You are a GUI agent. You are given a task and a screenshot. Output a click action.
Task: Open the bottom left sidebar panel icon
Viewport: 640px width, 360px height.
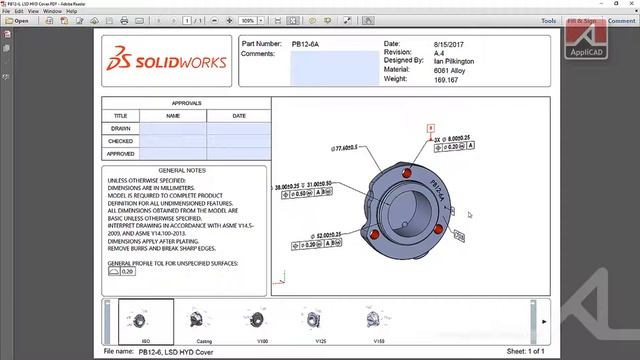pos(6,77)
